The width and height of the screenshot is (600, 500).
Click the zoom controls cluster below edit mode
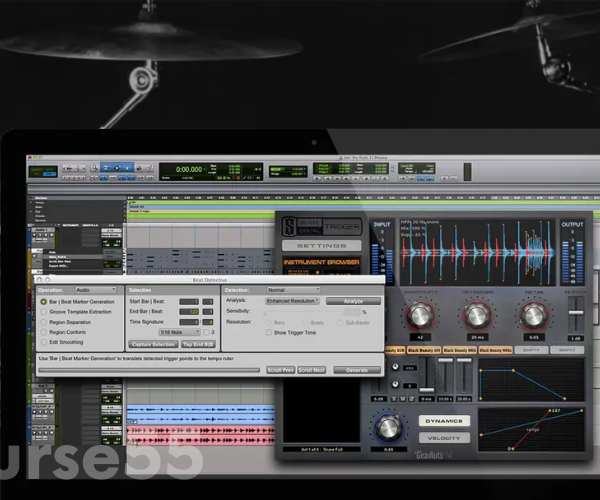(x=73, y=178)
